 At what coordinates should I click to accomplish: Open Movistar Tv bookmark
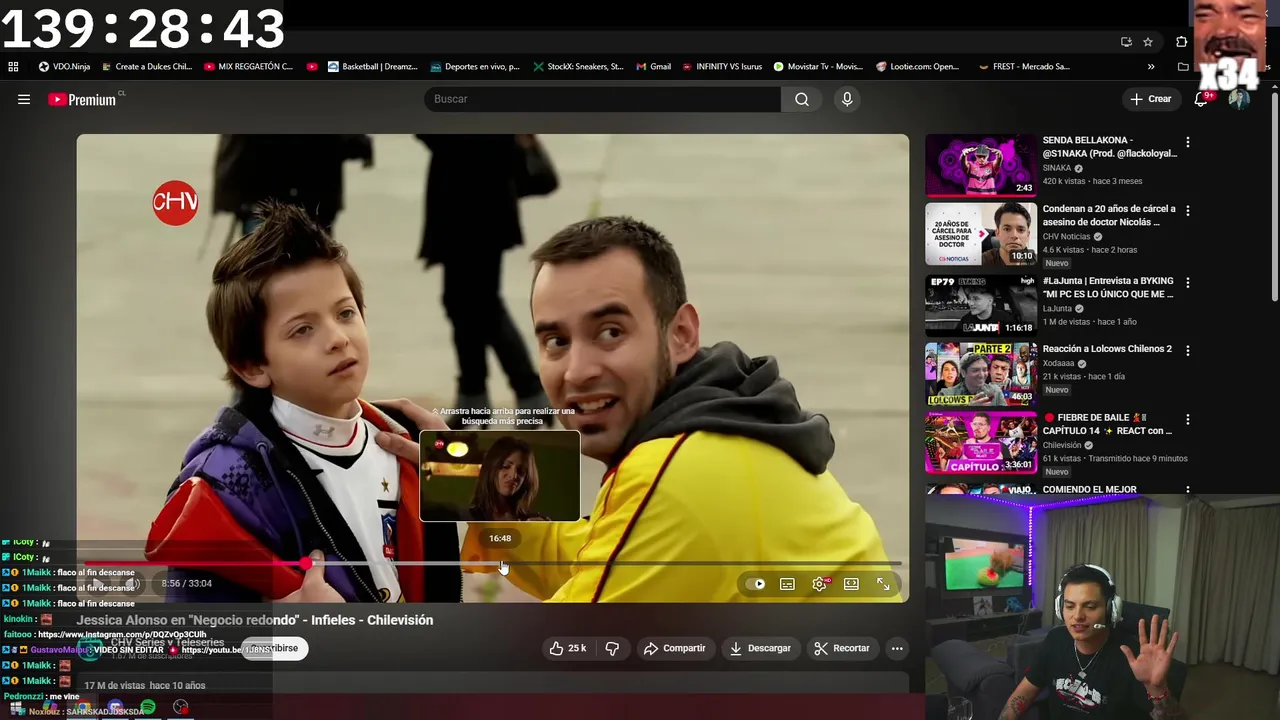pyautogui.click(x=818, y=67)
